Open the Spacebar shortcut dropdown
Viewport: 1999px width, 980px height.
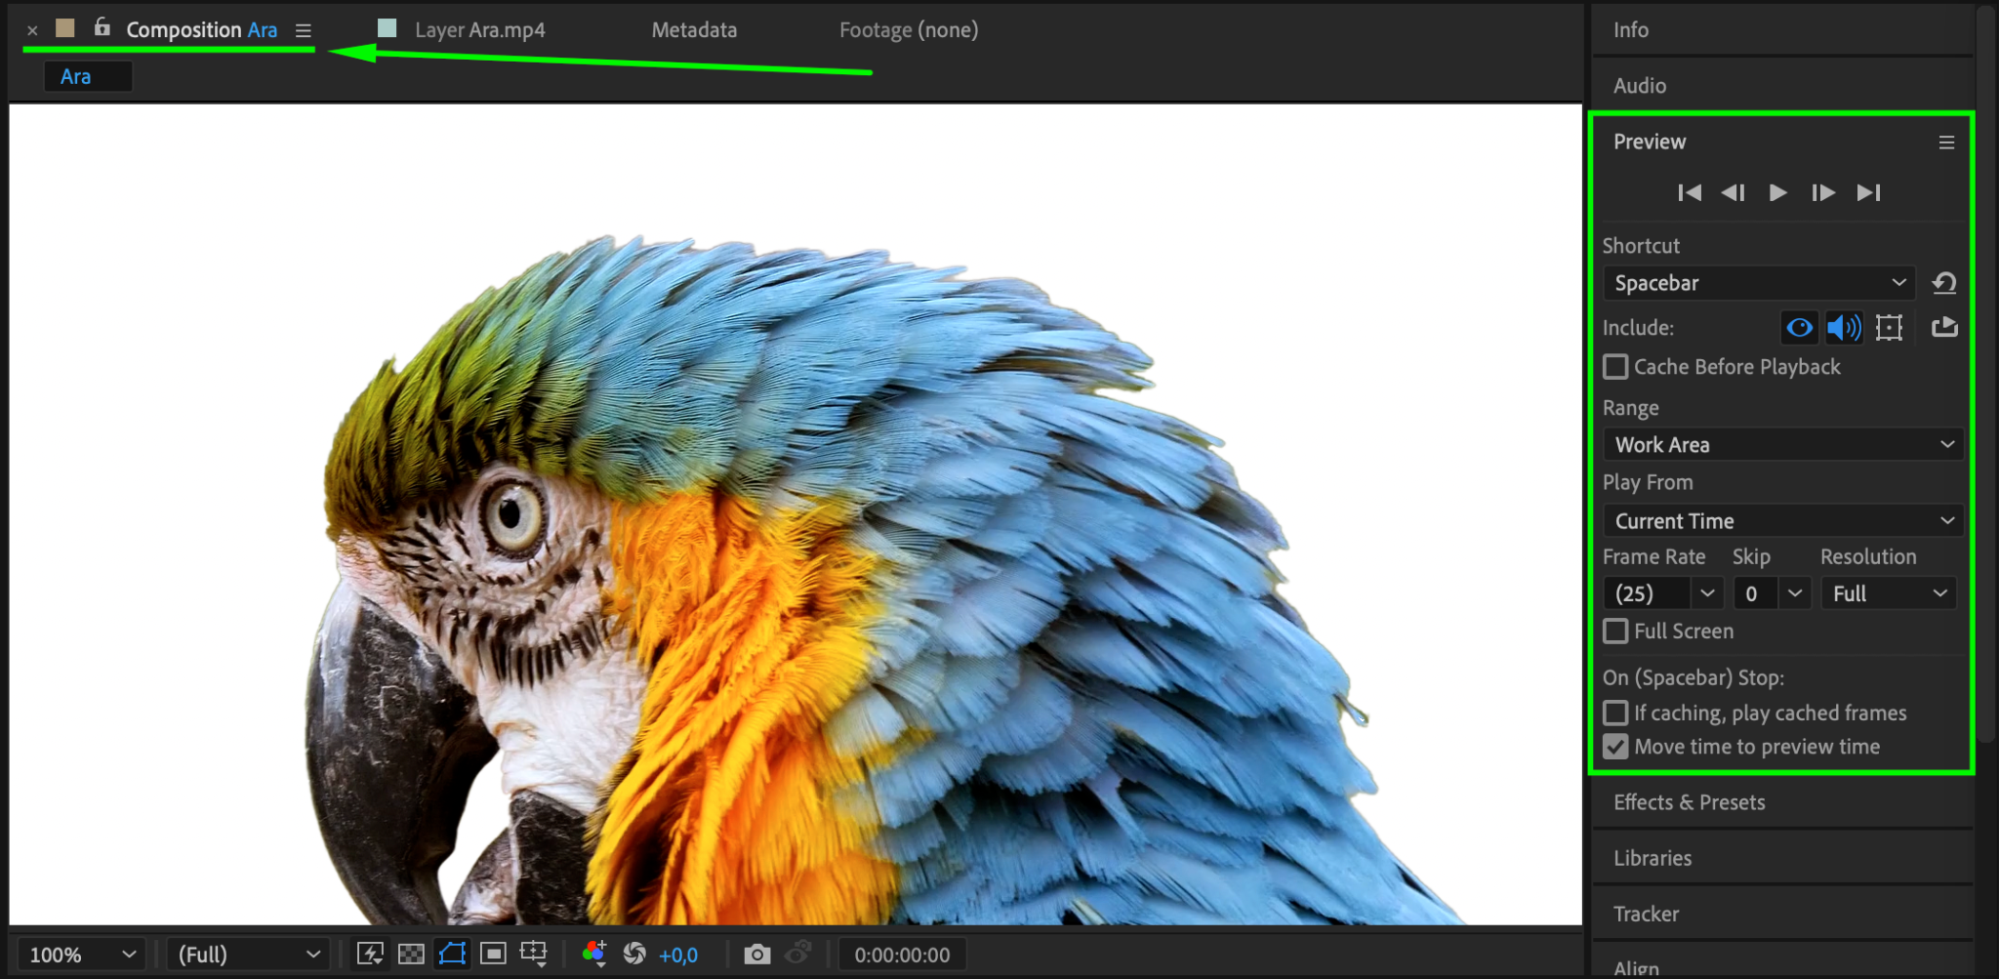[x=1758, y=283]
